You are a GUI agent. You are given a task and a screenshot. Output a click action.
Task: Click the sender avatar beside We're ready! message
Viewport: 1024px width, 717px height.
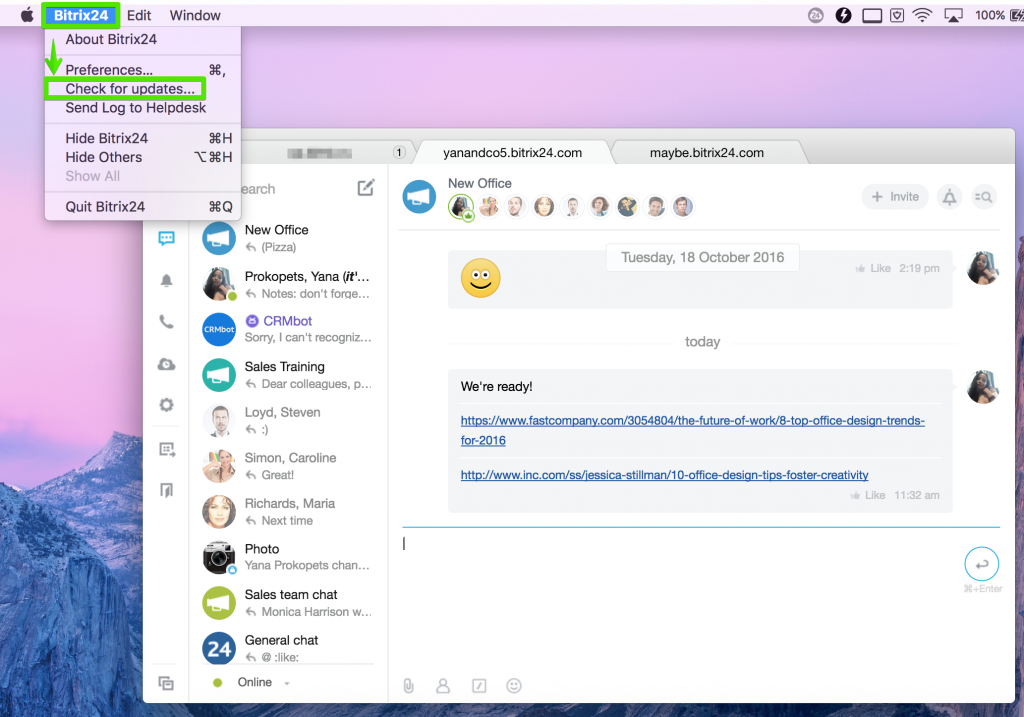983,387
